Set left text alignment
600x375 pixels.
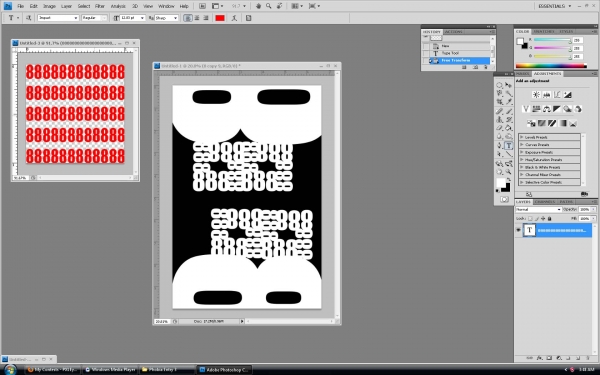click(188, 18)
